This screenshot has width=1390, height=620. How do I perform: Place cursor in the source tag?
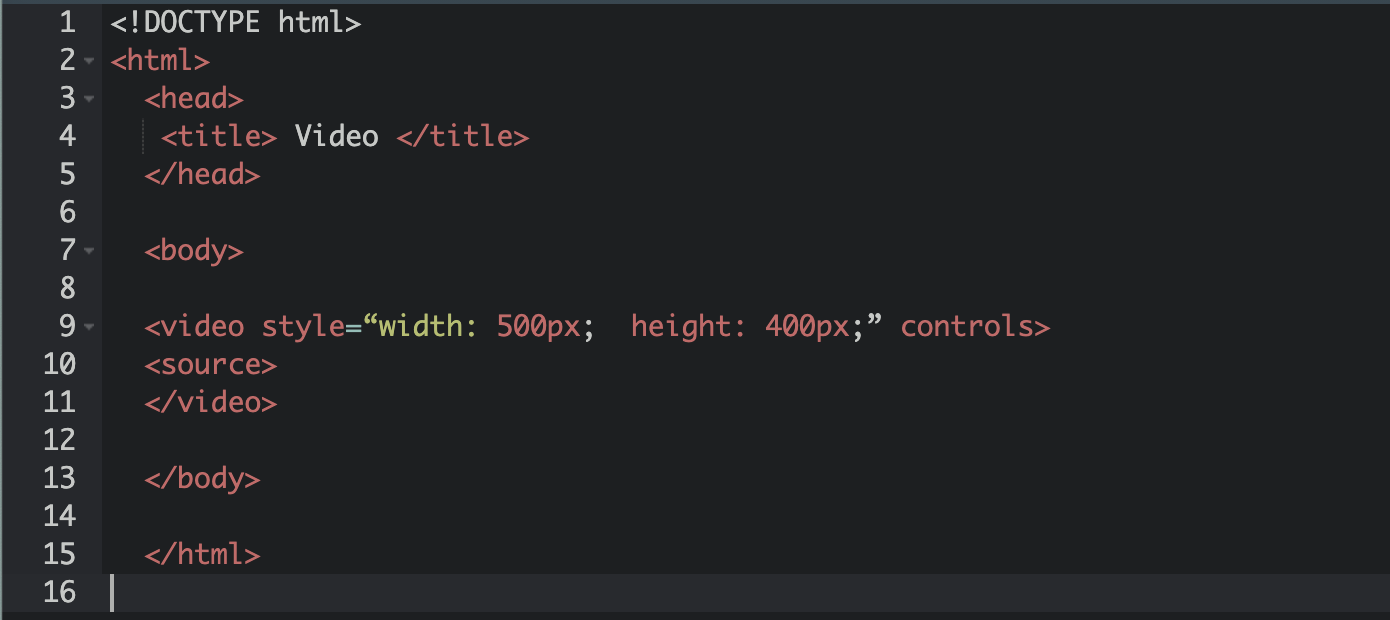click(x=210, y=364)
